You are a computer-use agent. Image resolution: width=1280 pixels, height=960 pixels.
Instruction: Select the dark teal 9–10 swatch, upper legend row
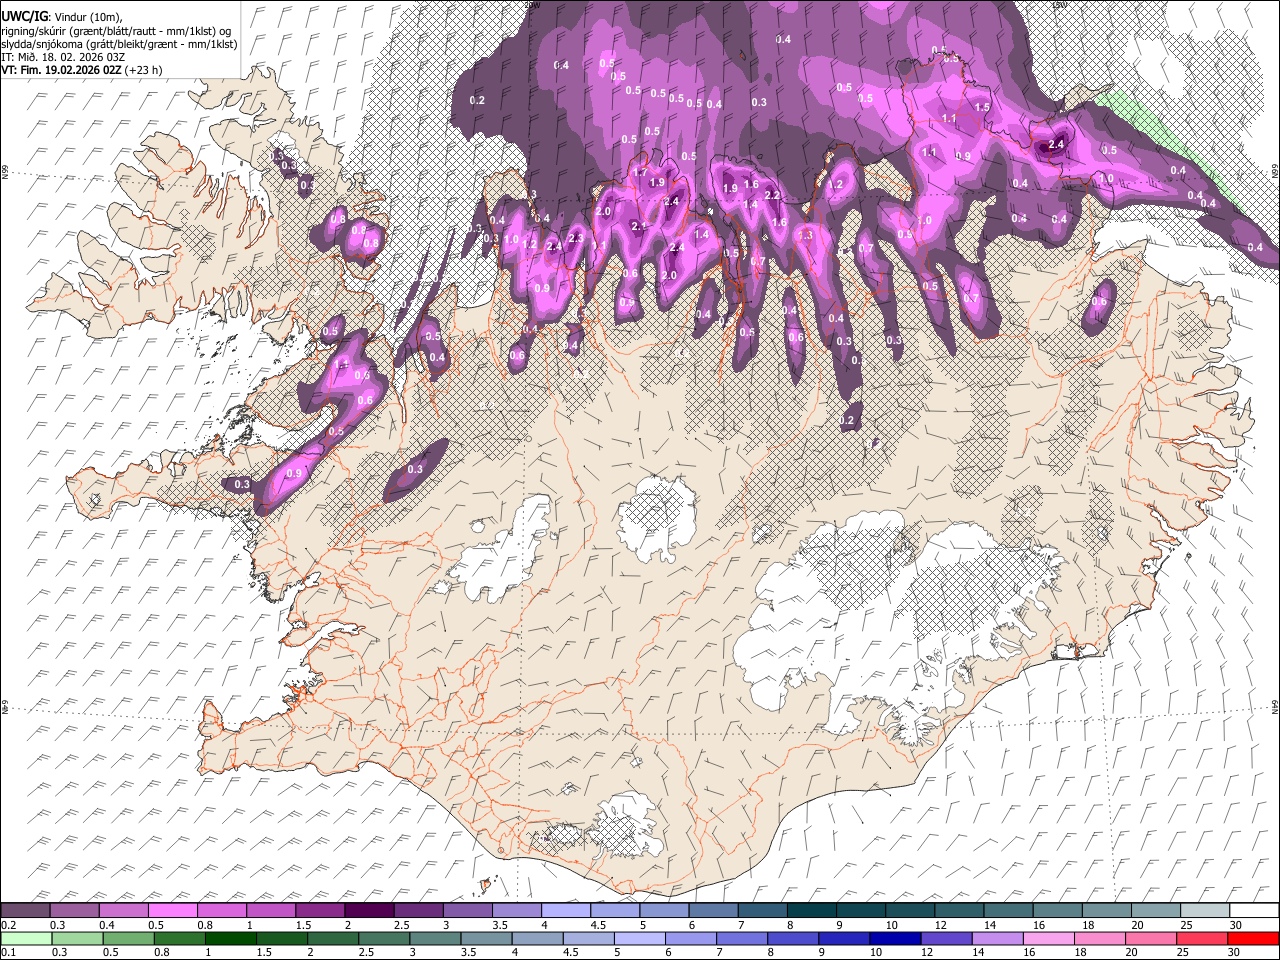[x=860, y=911]
